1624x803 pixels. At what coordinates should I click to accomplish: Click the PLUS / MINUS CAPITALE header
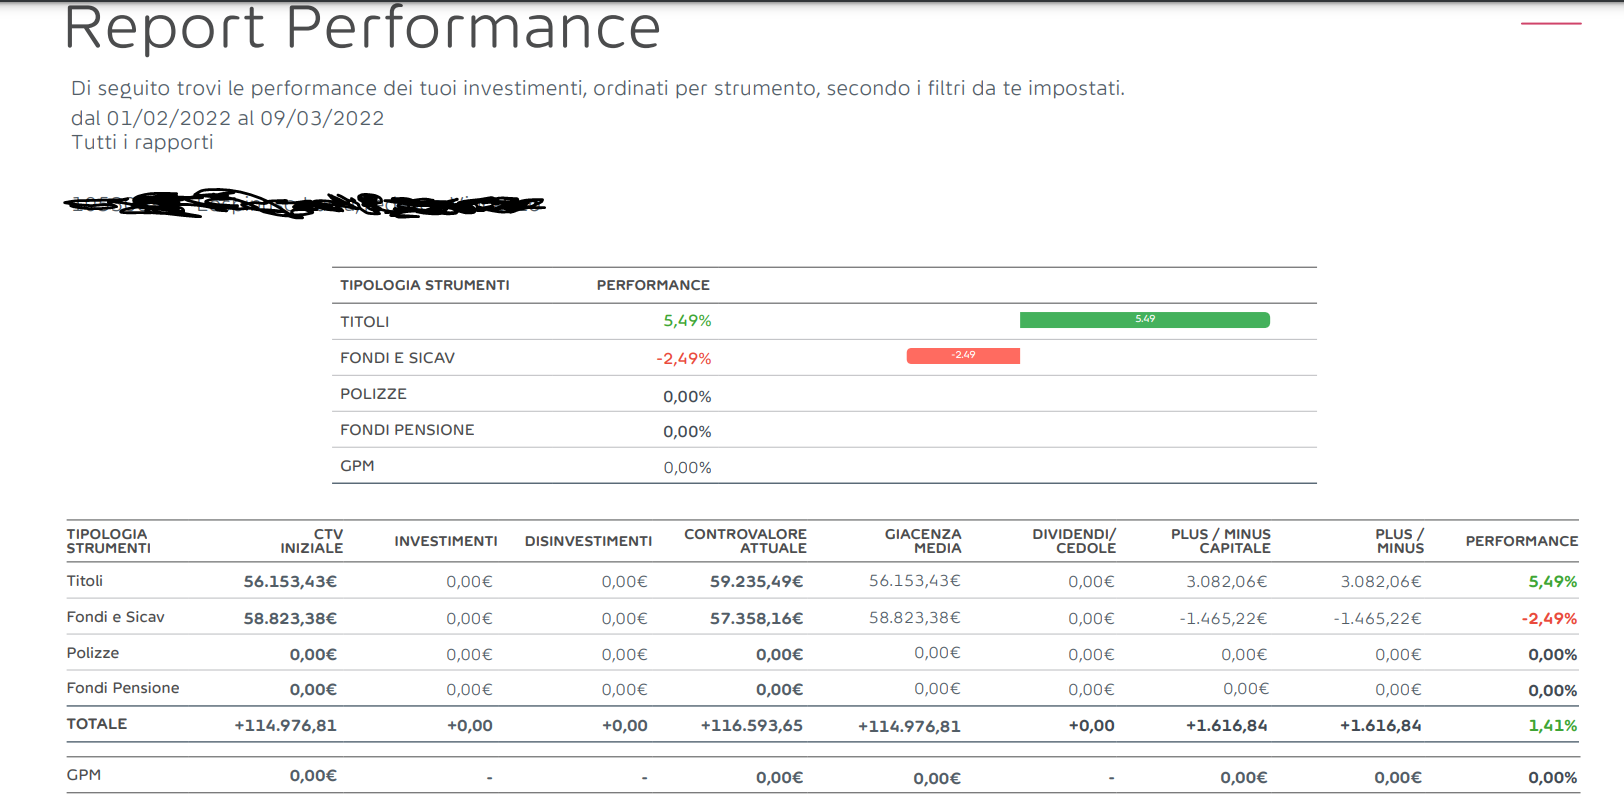pyautogui.click(x=1220, y=541)
